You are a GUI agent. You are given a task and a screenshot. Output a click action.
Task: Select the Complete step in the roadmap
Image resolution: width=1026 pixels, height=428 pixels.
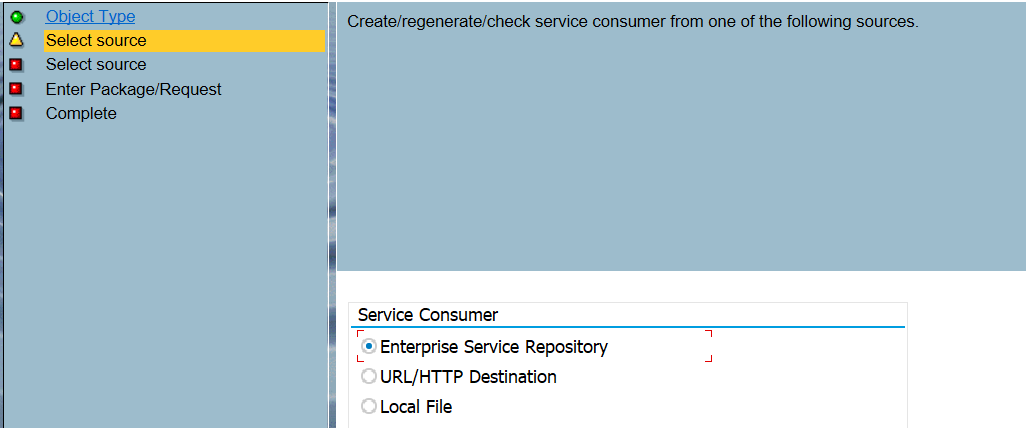coord(81,113)
